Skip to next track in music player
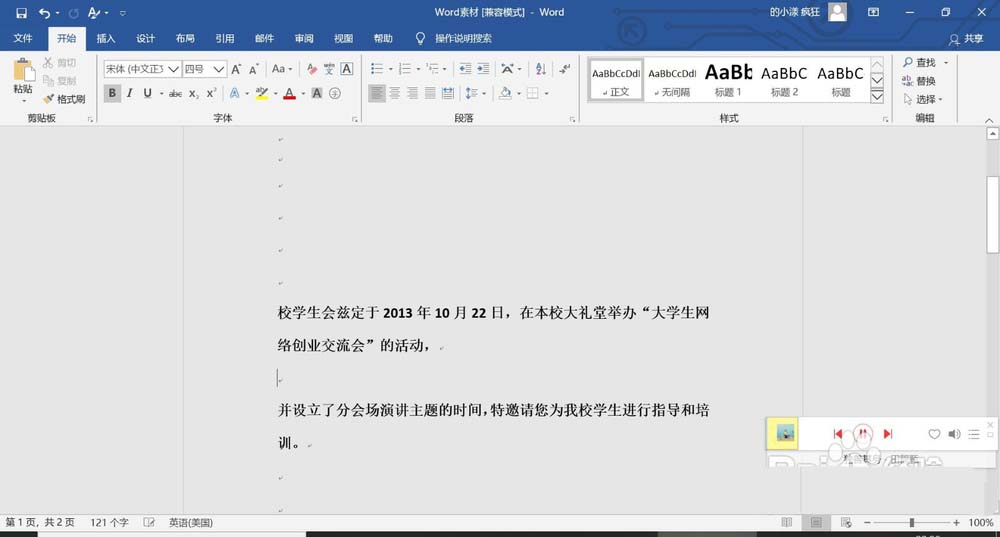 coord(888,434)
